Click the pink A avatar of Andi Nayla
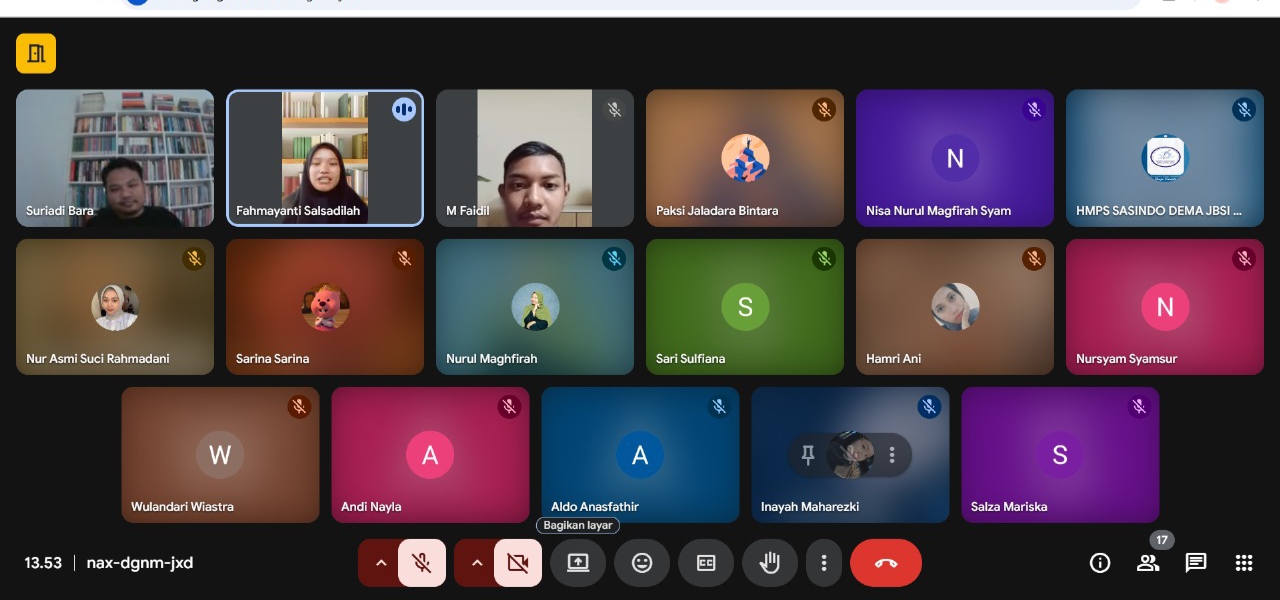1280x600 pixels. pos(430,455)
